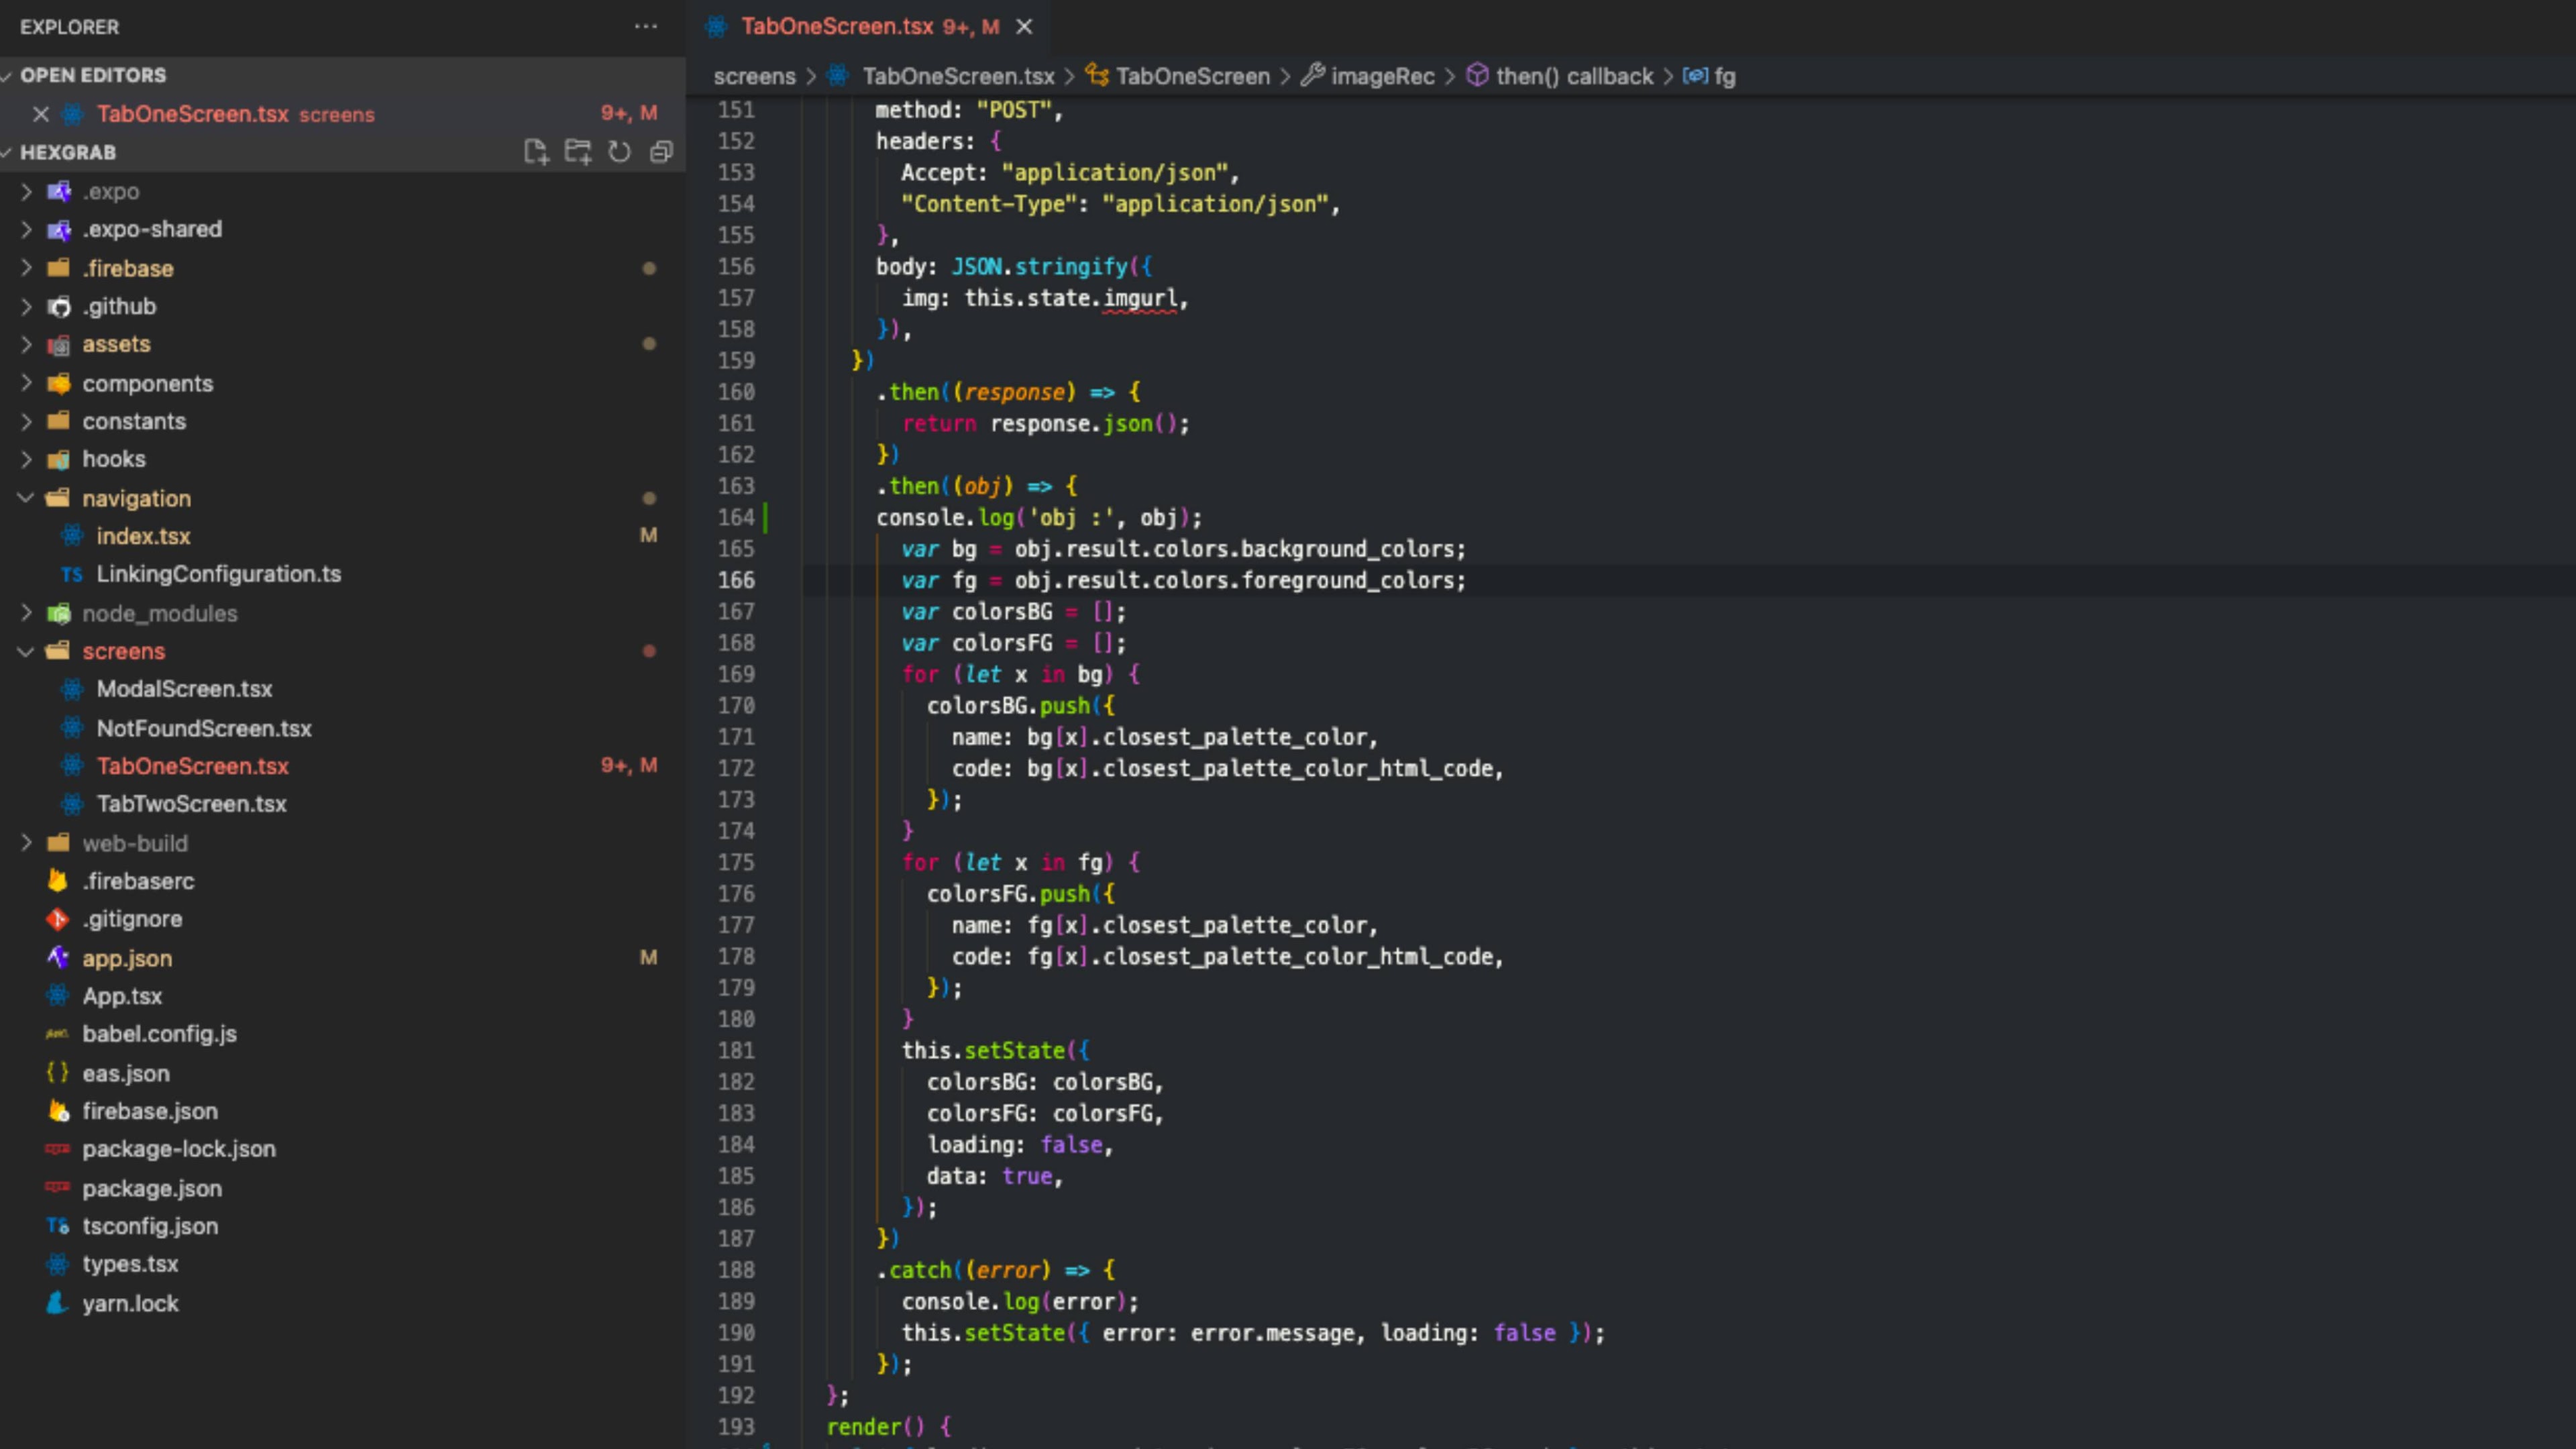This screenshot has height=1449, width=2576.
Task: Close the TabOneScreen.tsx editor tab
Action: (1024, 27)
